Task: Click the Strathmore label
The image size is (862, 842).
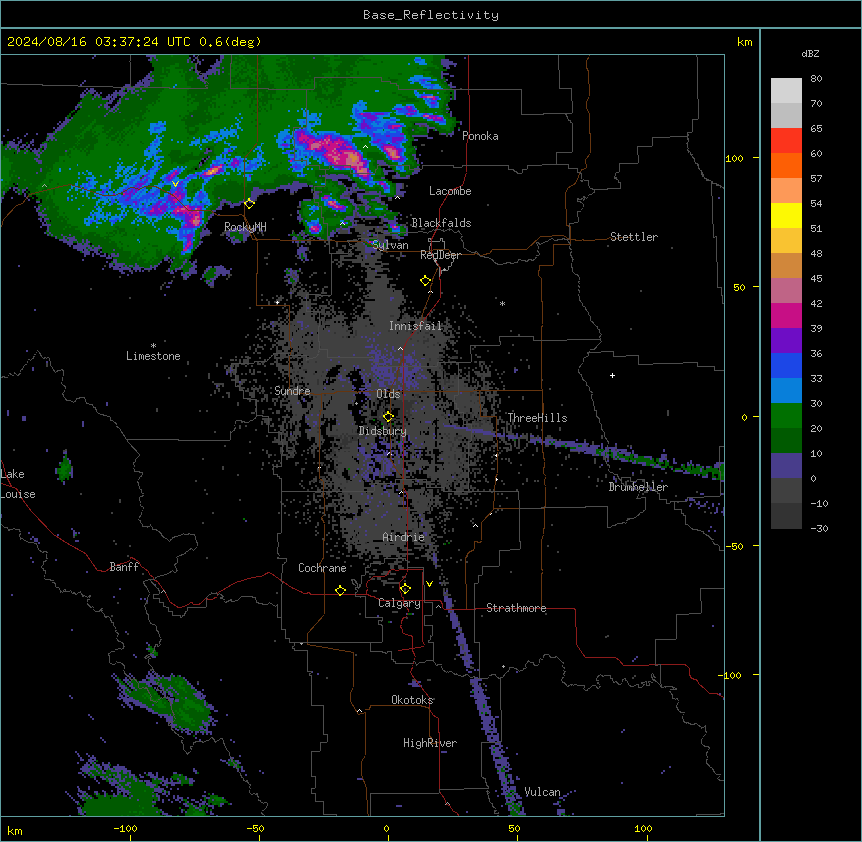Action: pyautogui.click(x=516, y=608)
